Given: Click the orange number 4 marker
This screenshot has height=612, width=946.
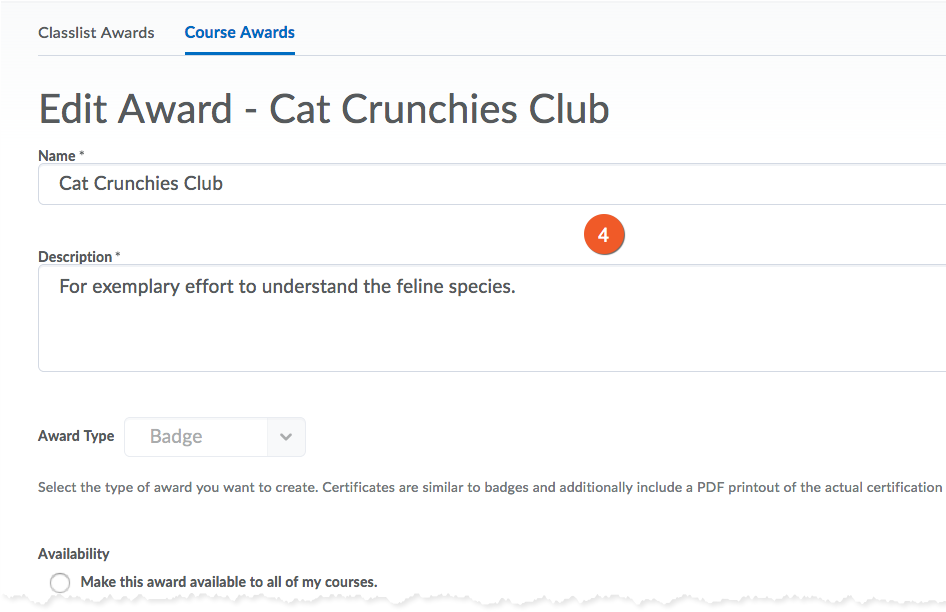Looking at the screenshot, I should (603, 236).
